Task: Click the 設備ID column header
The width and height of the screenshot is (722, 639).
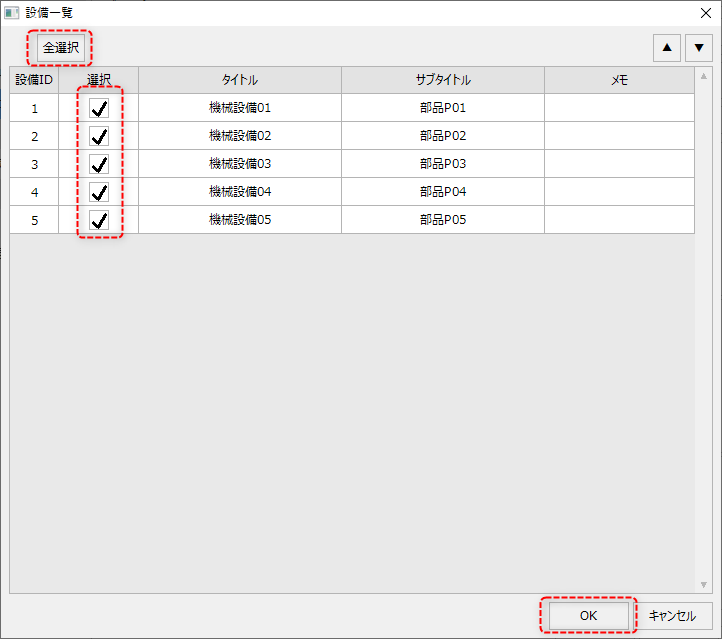Action: point(34,80)
